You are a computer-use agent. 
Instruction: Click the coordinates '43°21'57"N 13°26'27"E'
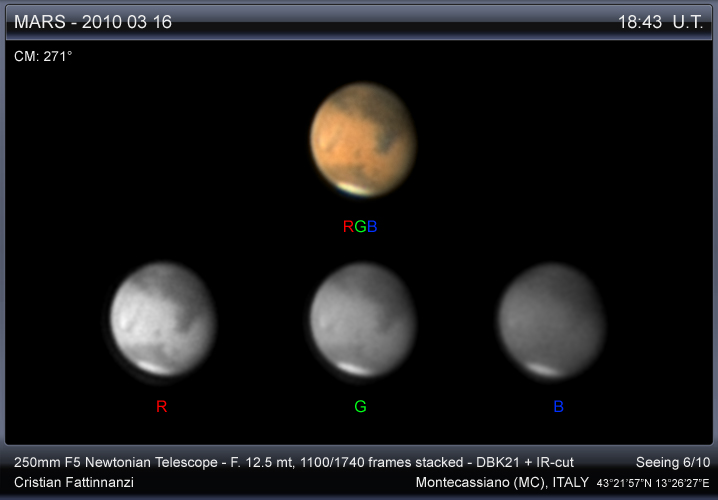click(x=653, y=483)
